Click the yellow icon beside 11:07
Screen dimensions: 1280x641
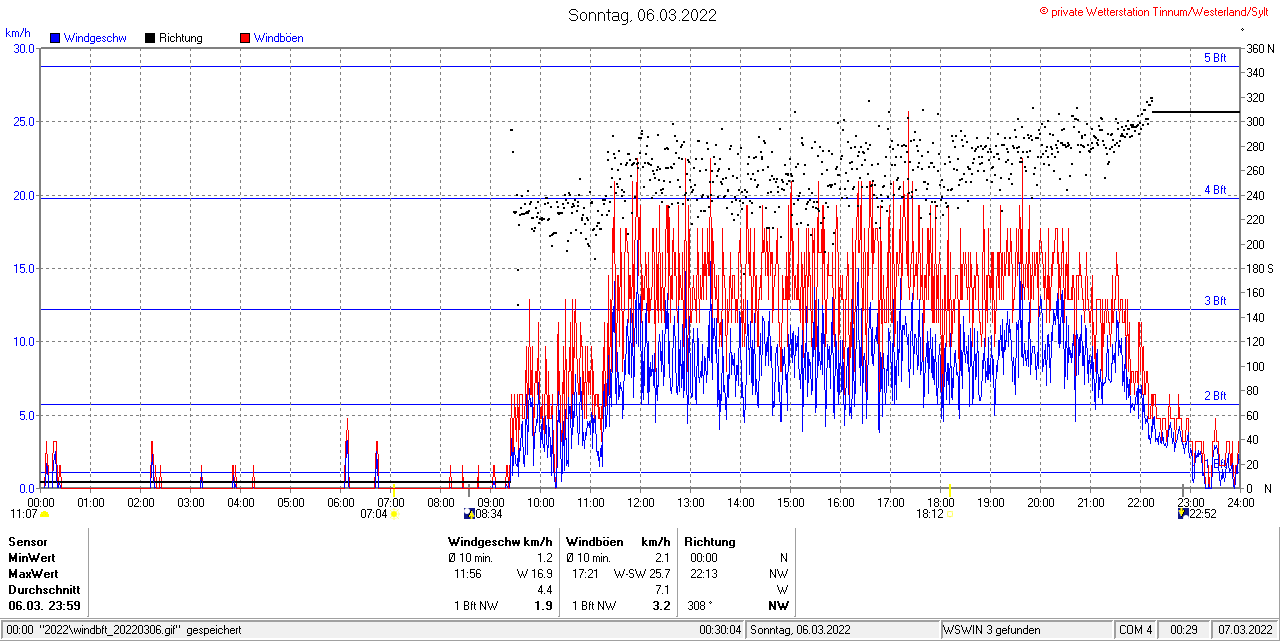44,514
